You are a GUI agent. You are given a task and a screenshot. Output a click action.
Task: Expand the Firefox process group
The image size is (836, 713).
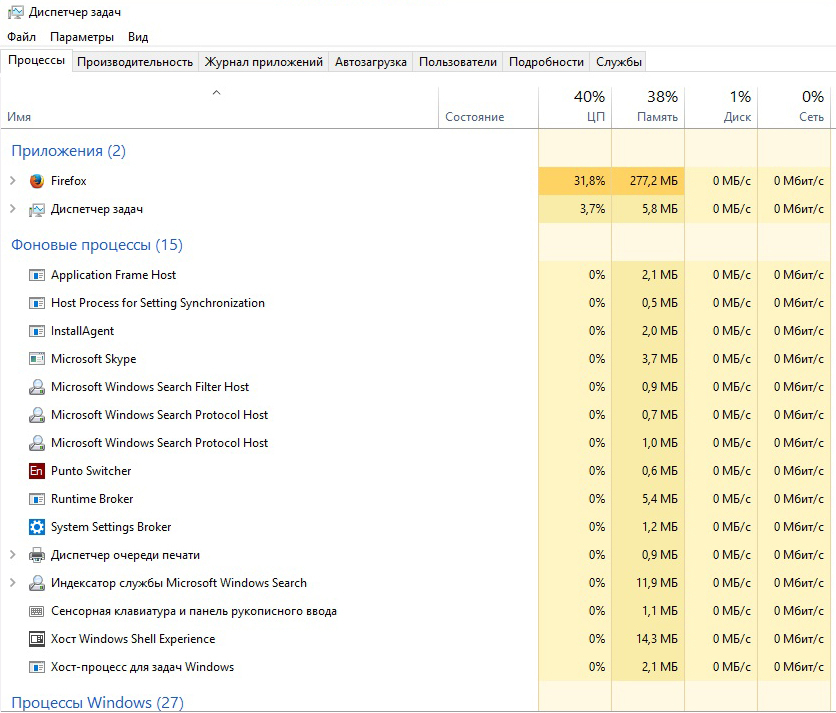[13, 181]
